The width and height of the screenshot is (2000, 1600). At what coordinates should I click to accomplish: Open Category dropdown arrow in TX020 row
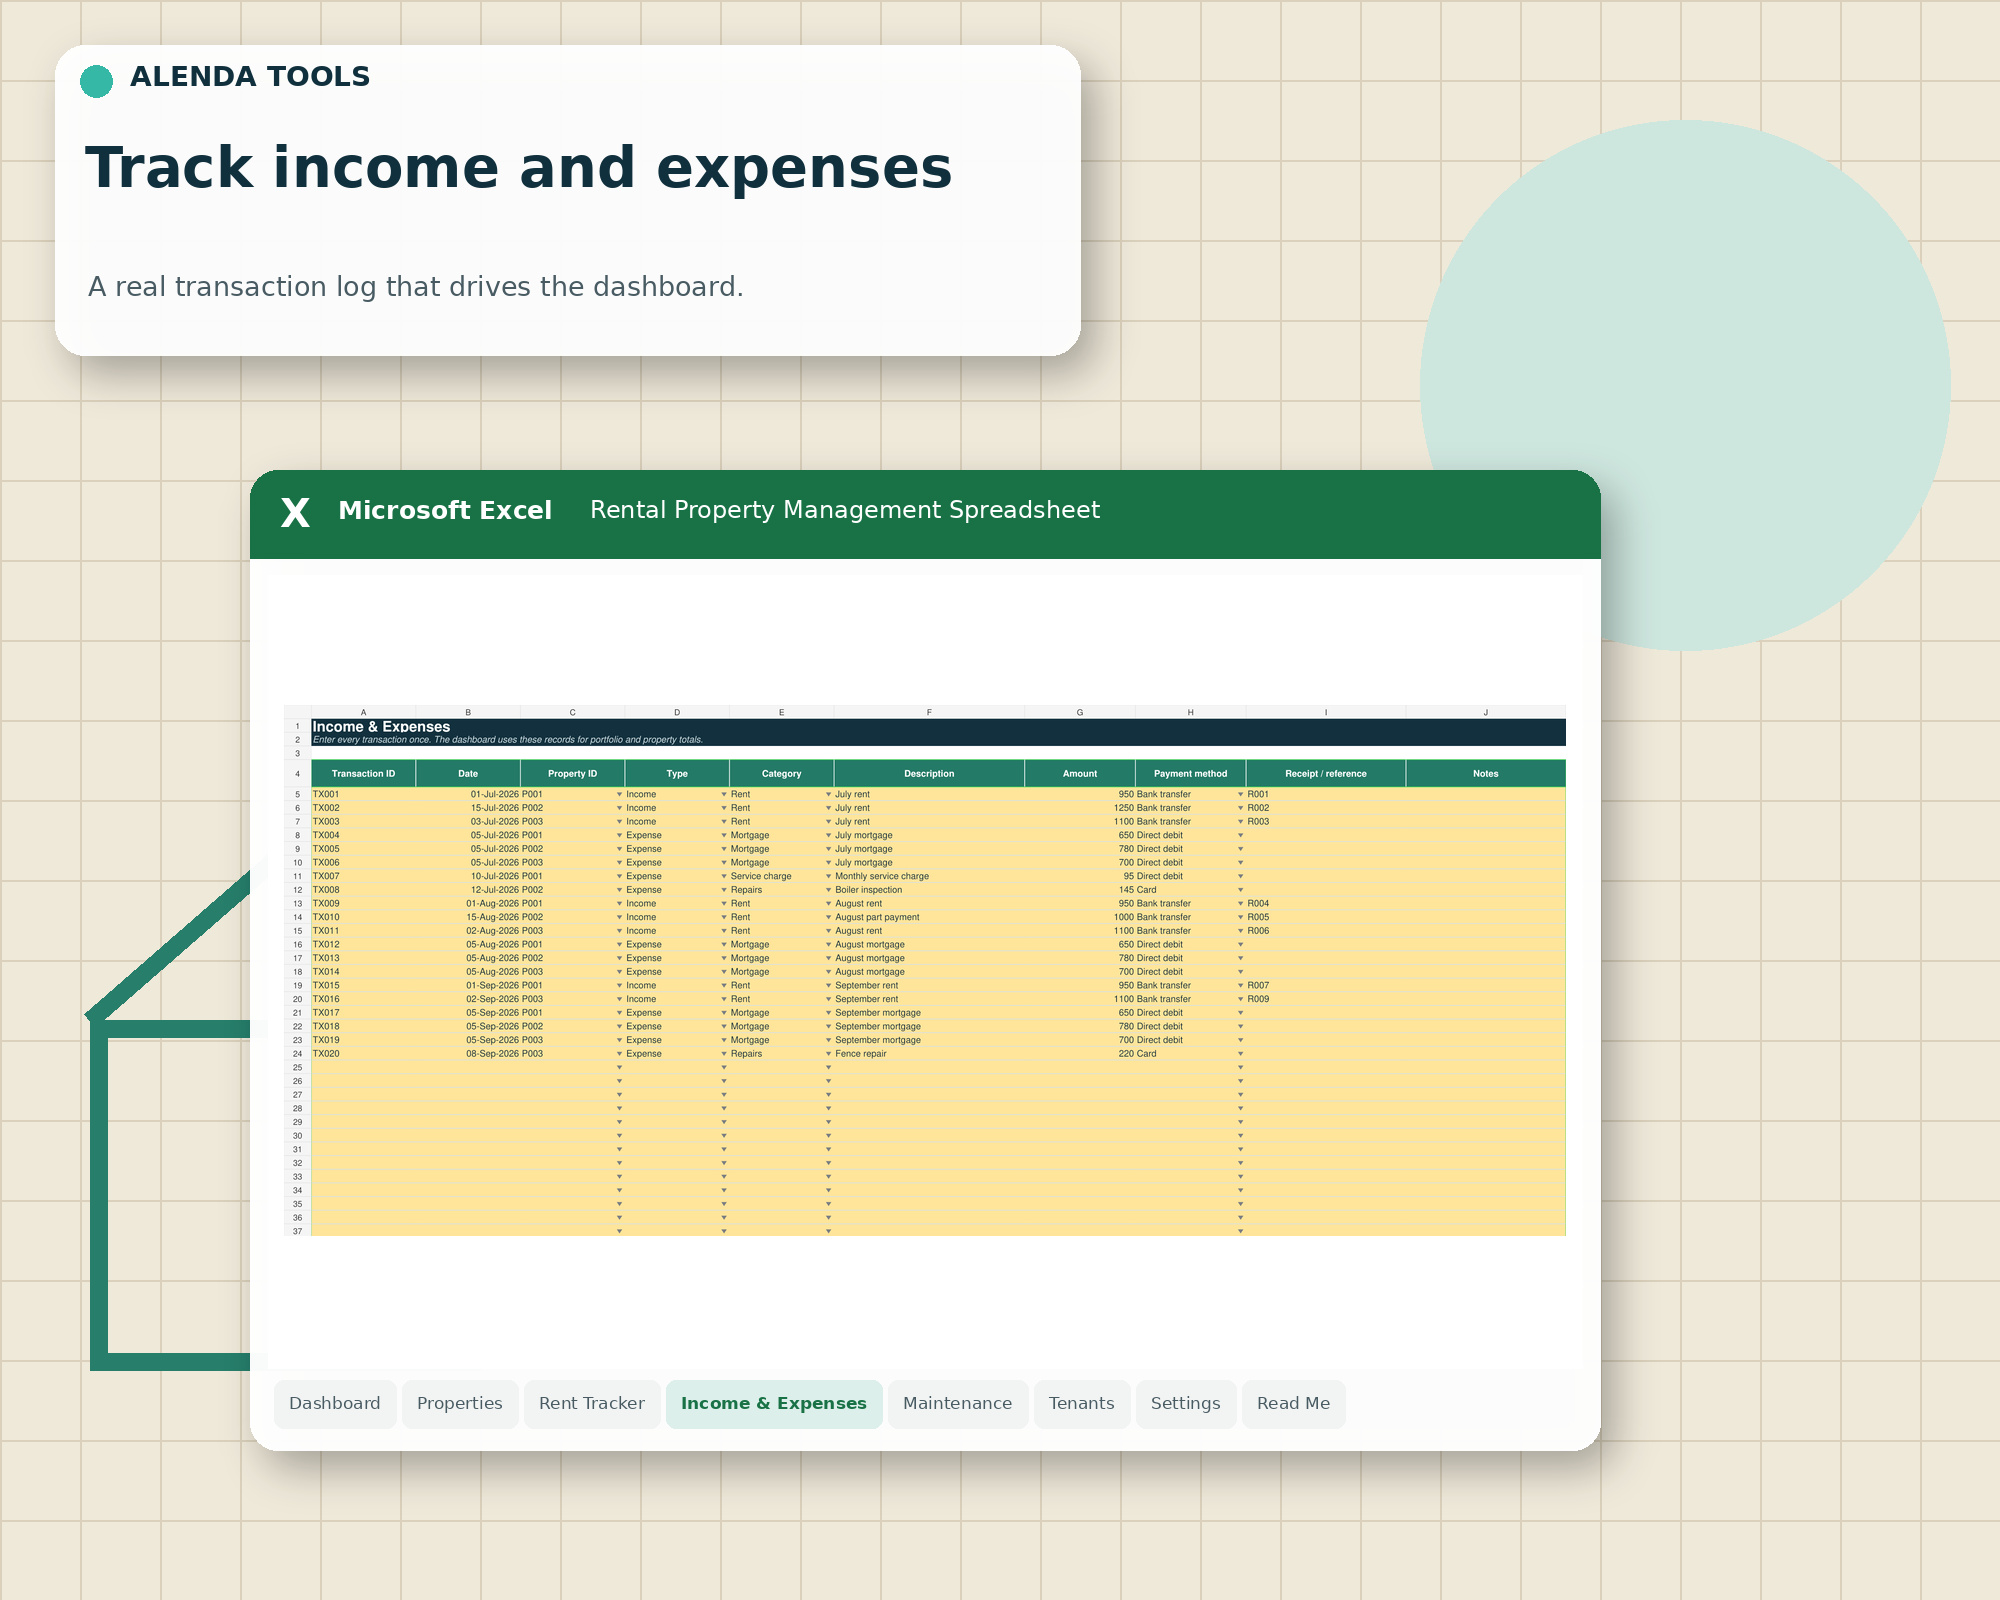828,1054
